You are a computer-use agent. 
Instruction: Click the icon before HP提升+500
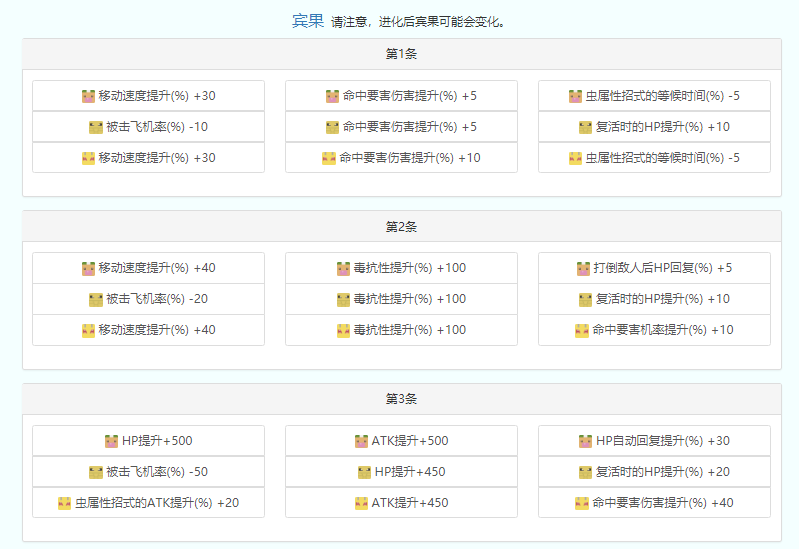pos(112,441)
